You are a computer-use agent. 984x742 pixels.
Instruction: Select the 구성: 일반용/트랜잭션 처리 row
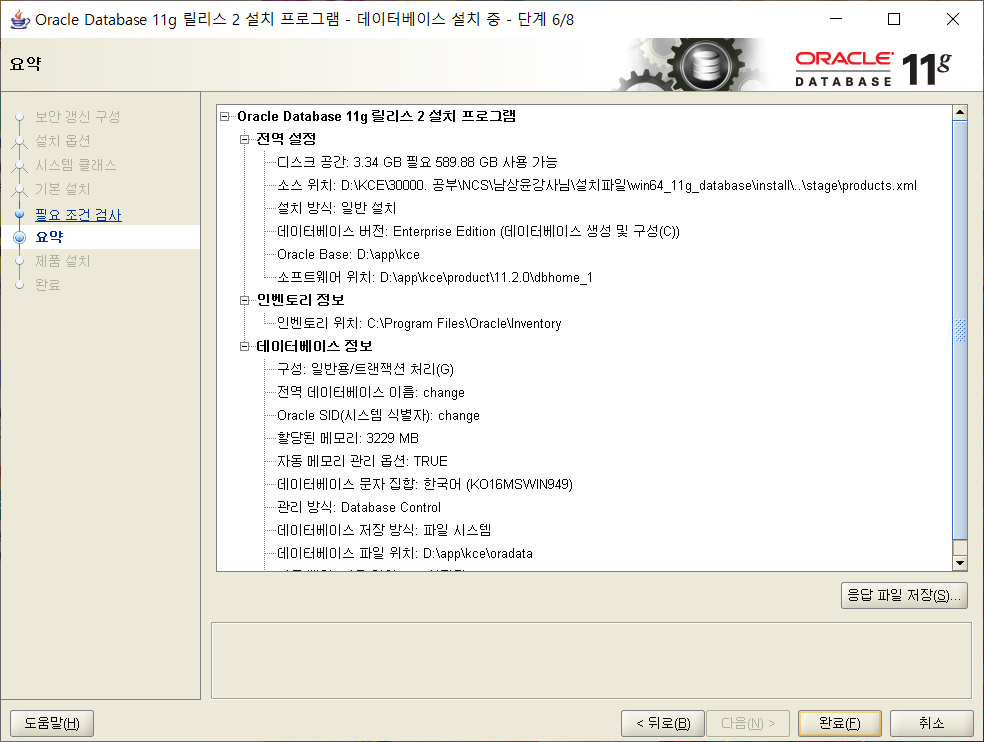tap(365, 369)
